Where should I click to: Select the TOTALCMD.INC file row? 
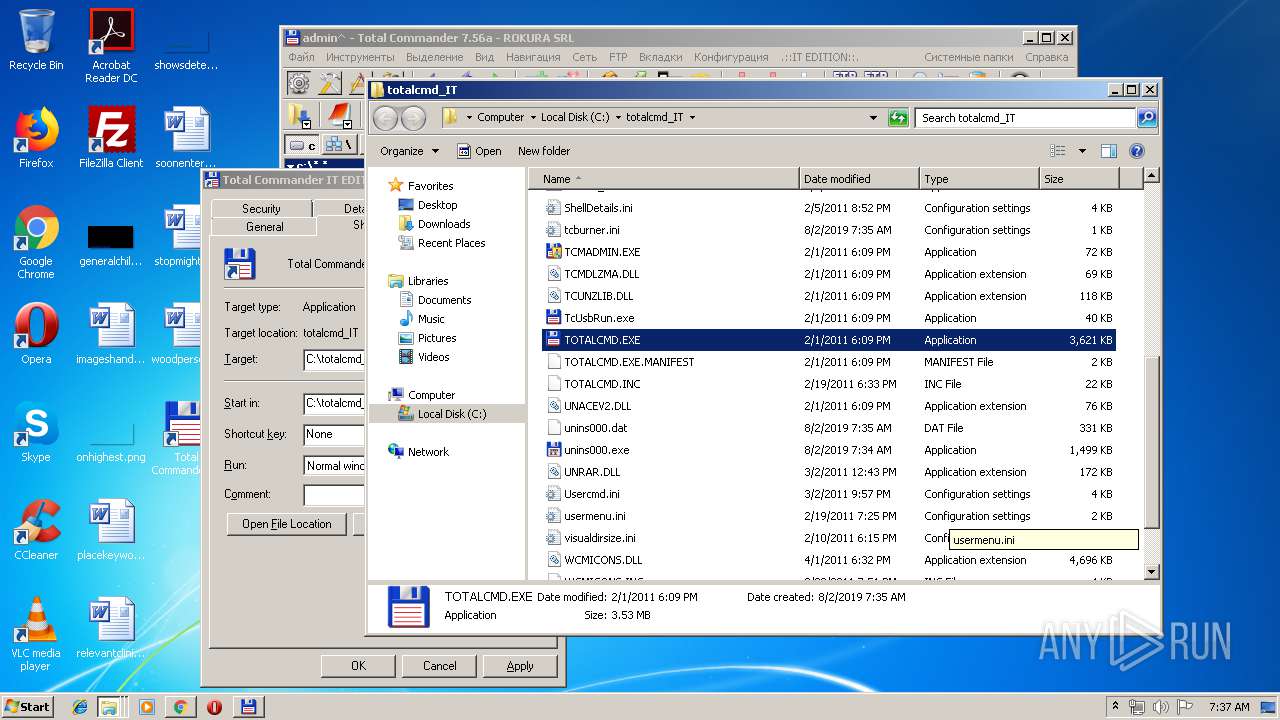pos(829,384)
